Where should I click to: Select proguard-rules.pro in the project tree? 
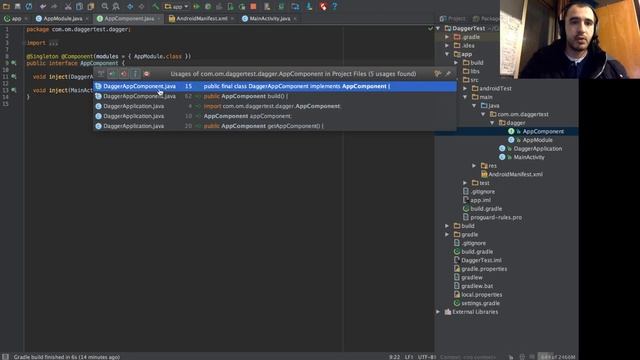[496, 218]
